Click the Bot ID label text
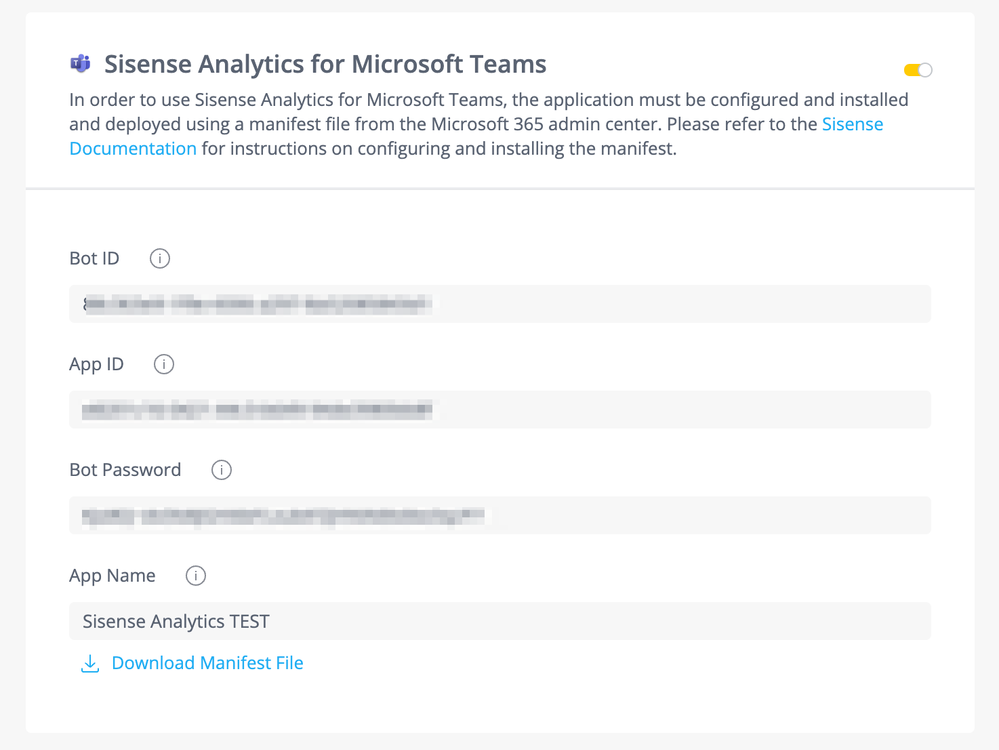The width and height of the screenshot is (999, 750). pyautogui.click(x=94, y=258)
